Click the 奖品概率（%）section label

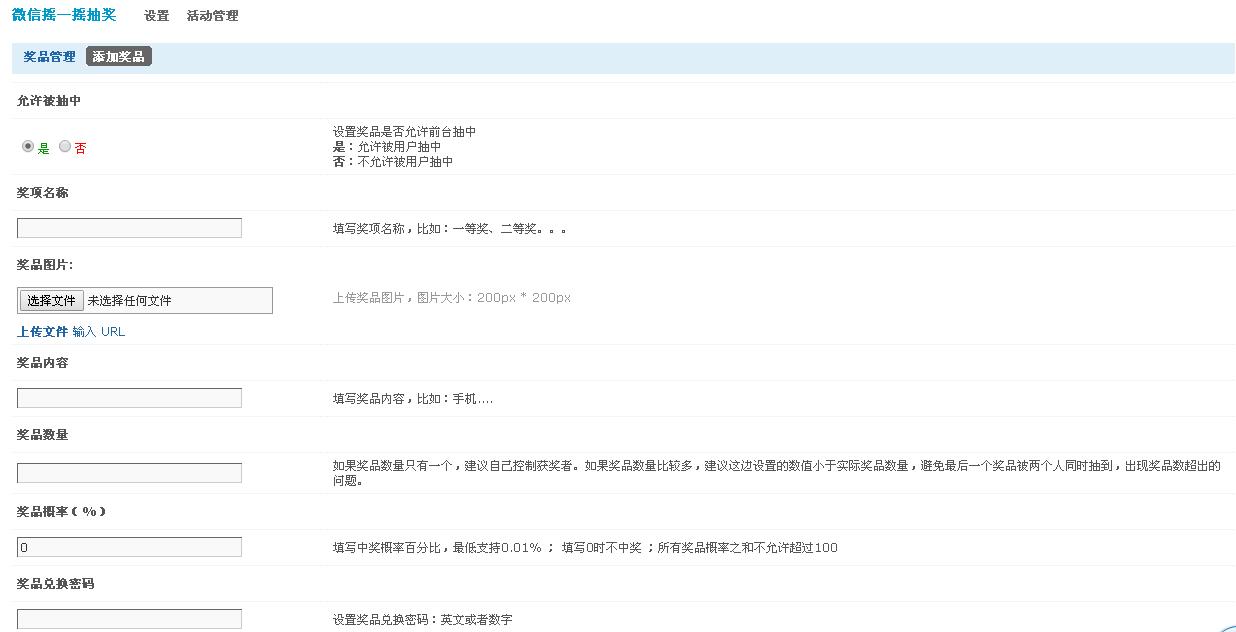point(53,510)
